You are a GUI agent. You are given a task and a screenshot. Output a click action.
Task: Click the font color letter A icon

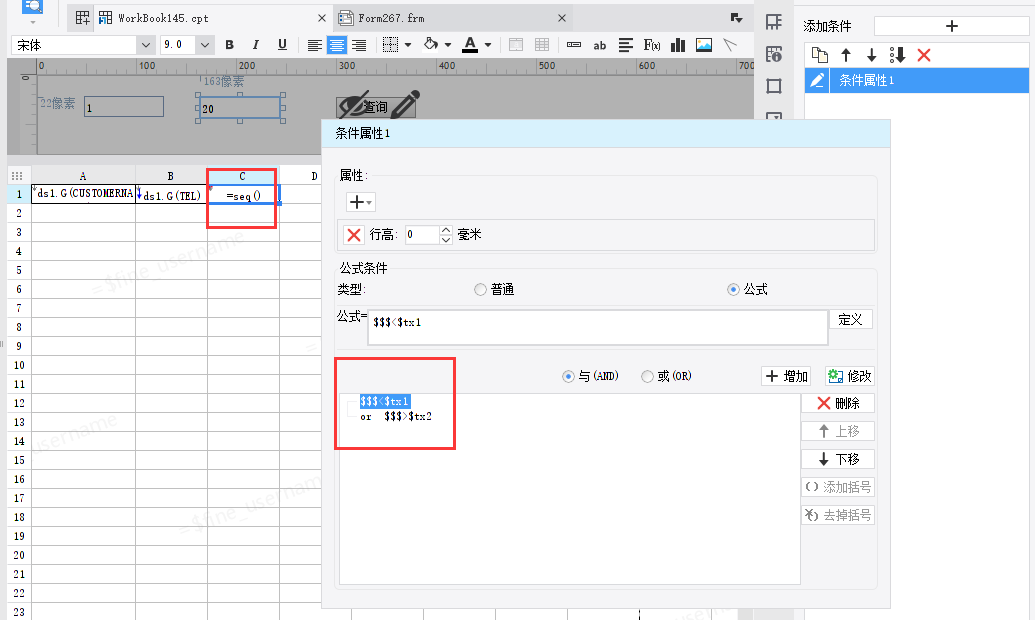(x=470, y=44)
